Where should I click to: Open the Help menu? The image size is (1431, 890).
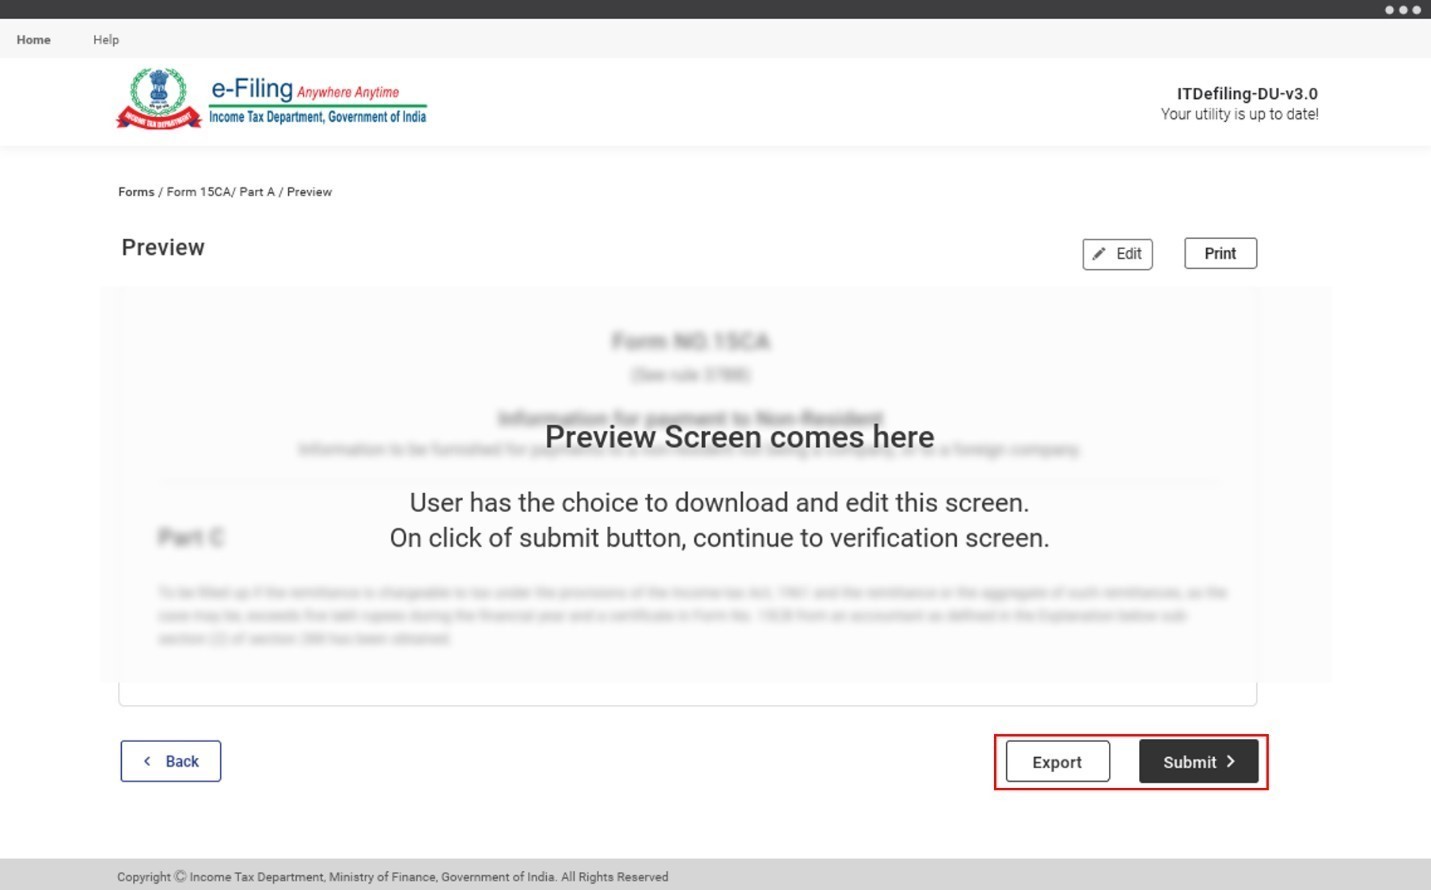point(106,40)
